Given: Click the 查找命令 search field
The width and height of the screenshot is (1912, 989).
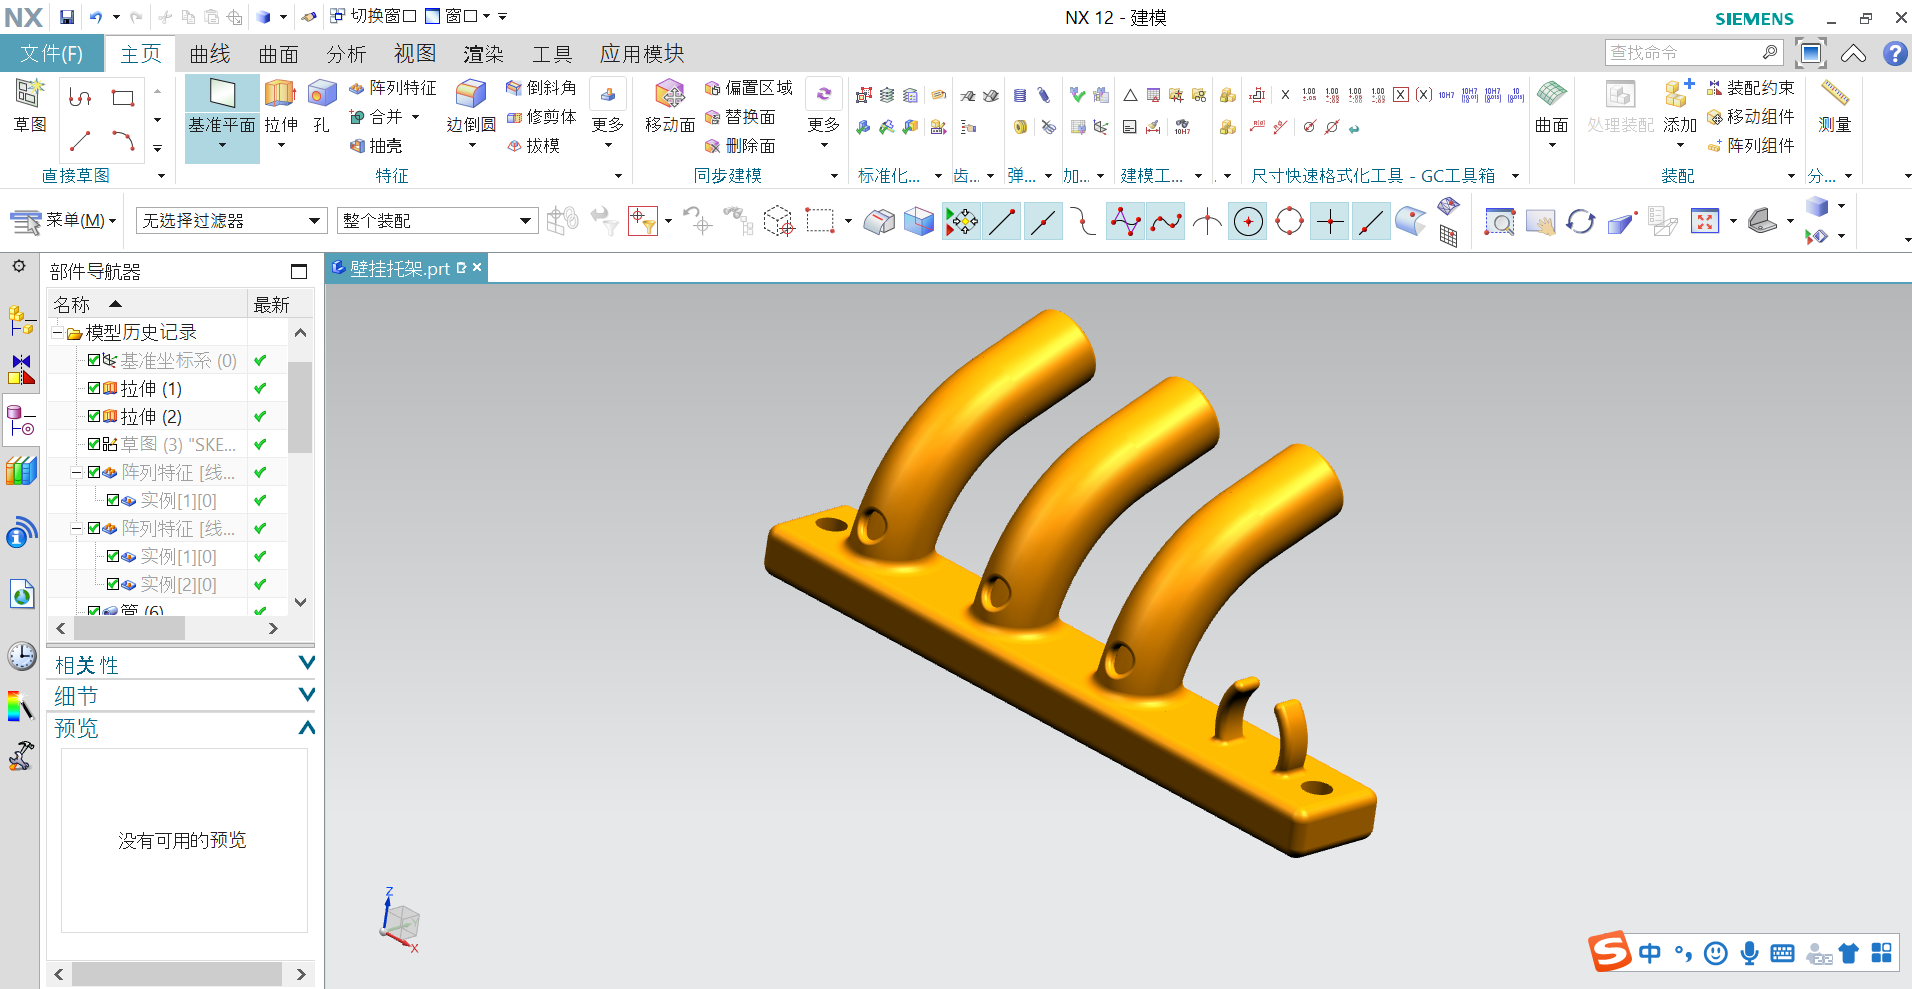Looking at the screenshot, I should coord(1695,53).
